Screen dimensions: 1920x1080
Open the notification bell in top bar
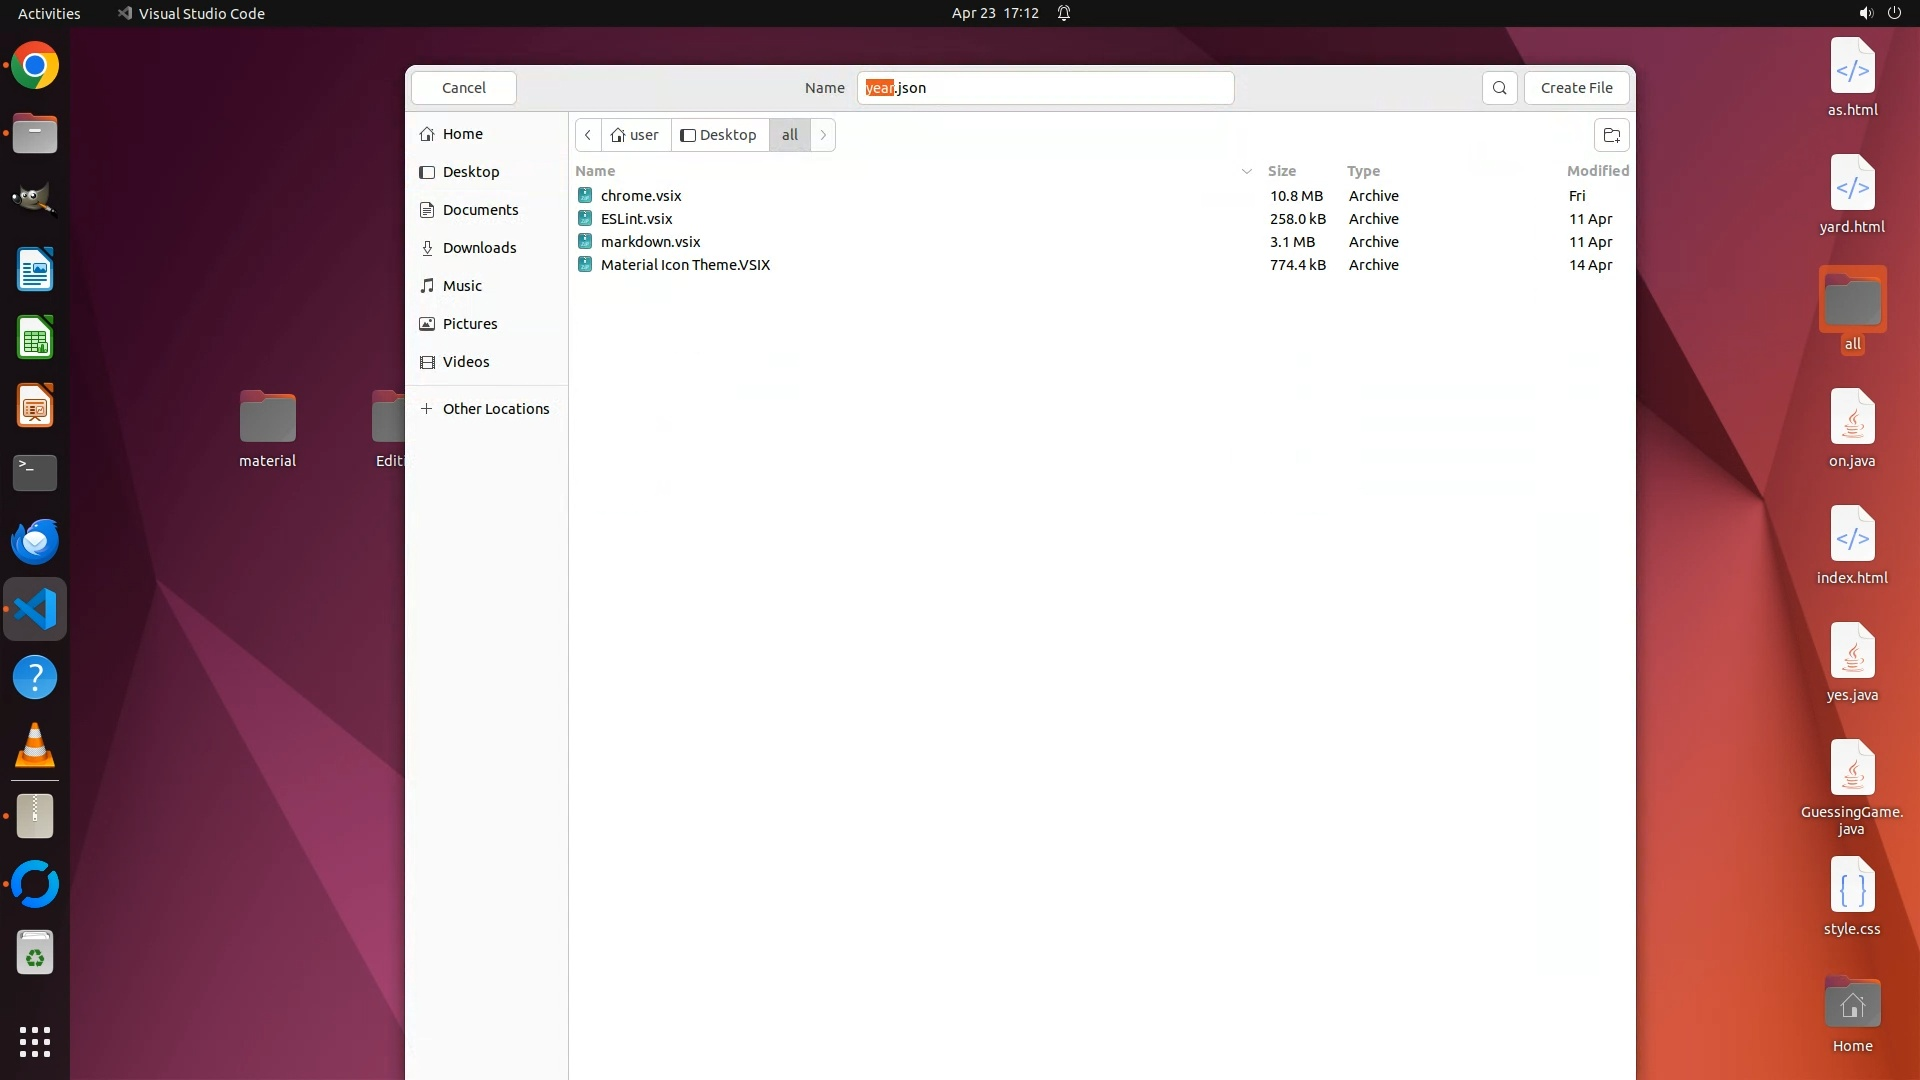tap(1064, 13)
